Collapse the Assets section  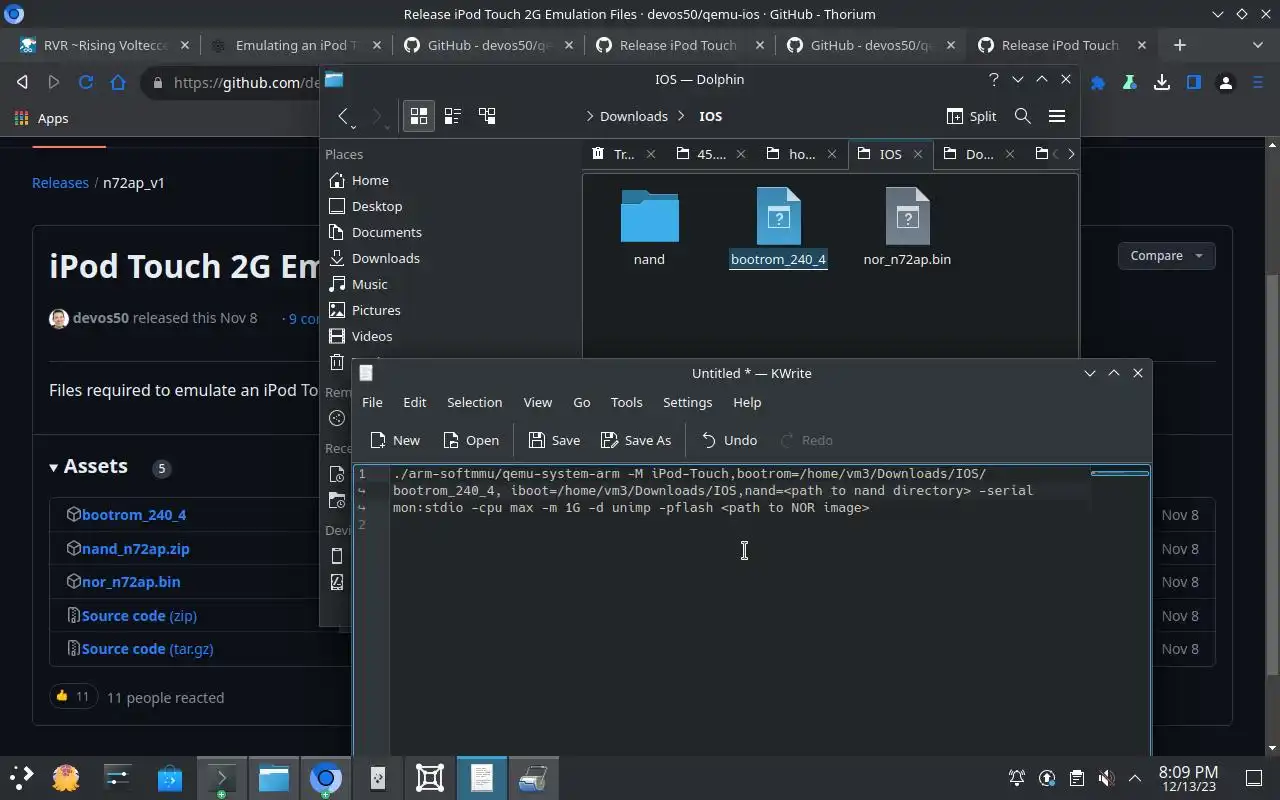point(88,466)
